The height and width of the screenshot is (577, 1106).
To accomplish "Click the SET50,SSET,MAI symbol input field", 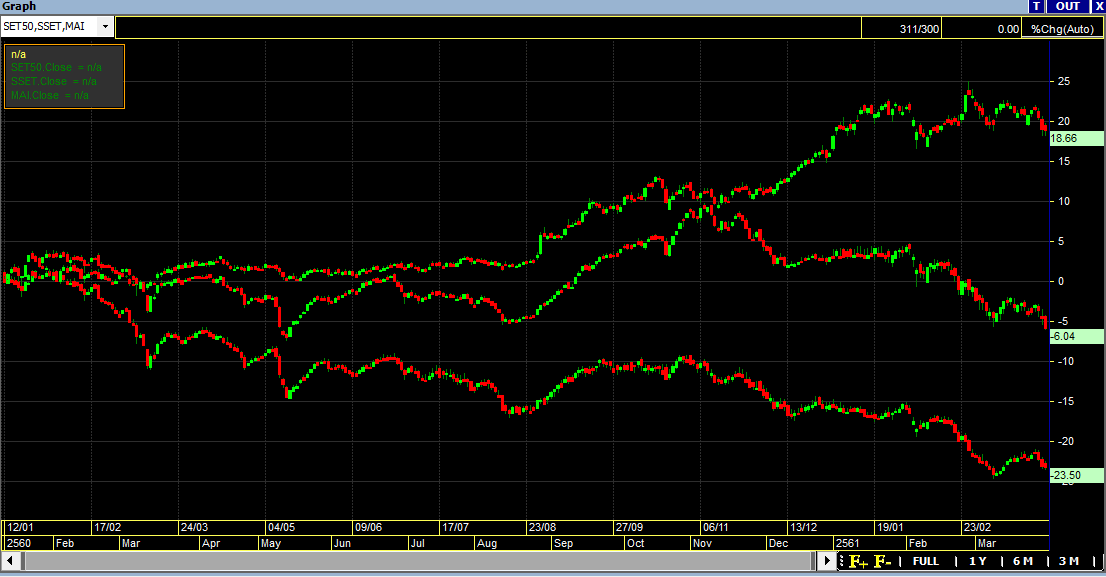I will tap(49, 27).
